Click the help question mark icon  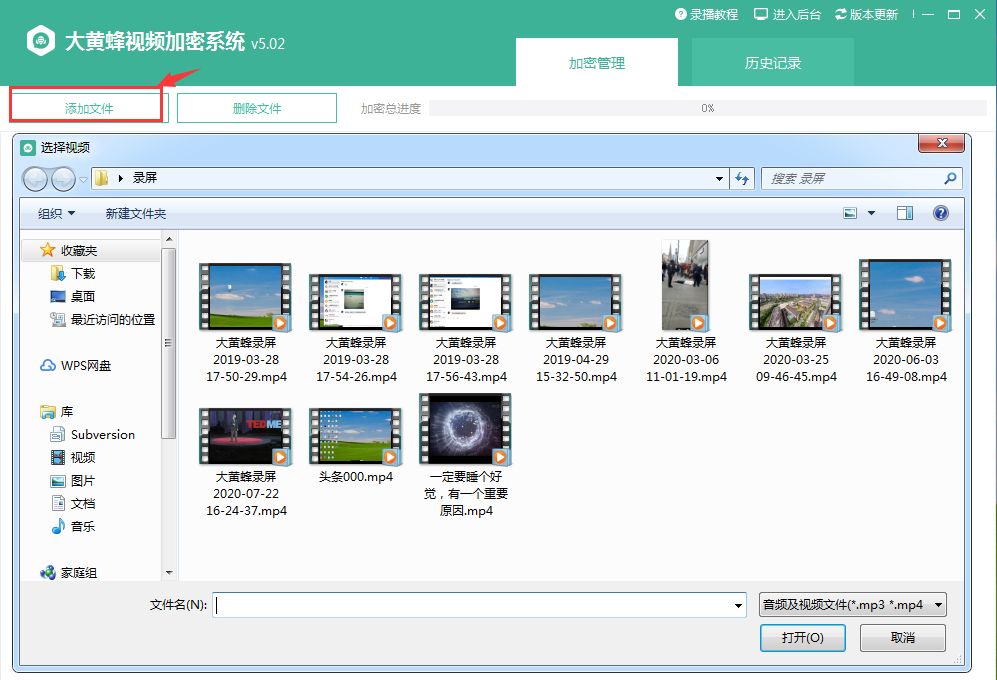coord(940,213)
